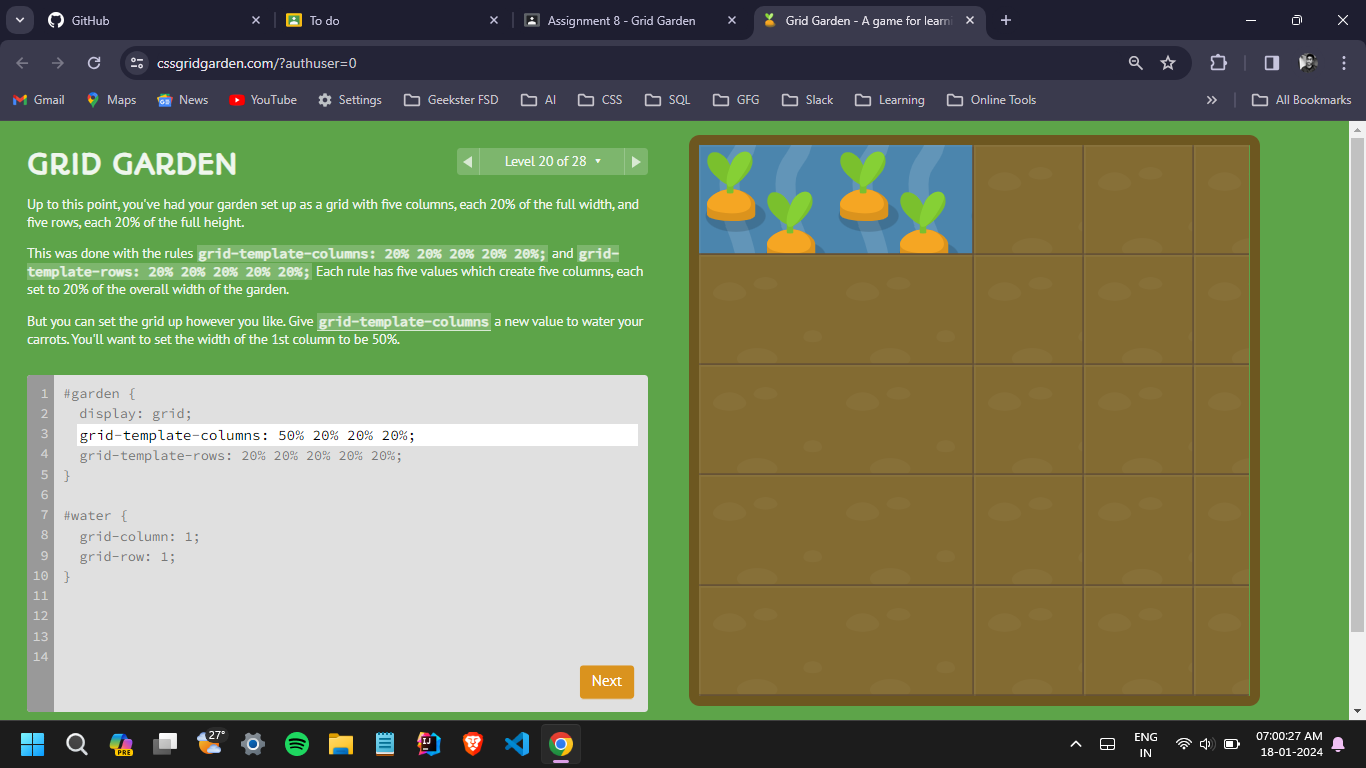Open Spotify from the taskbar
Image resolution: width=1366 pixels, height=768 pixels.
[297, 744]
